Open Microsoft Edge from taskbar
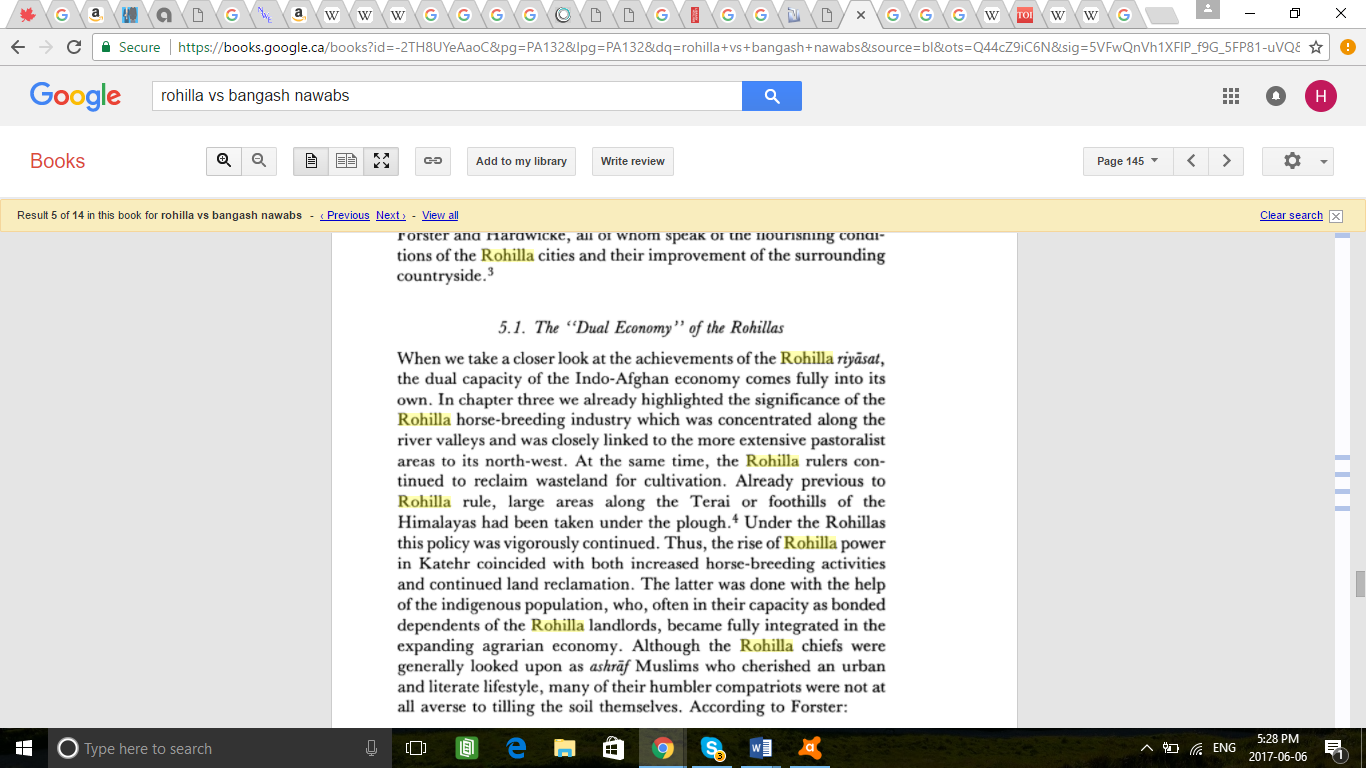Screen dimensions: 1366x768 click(516, 748)
